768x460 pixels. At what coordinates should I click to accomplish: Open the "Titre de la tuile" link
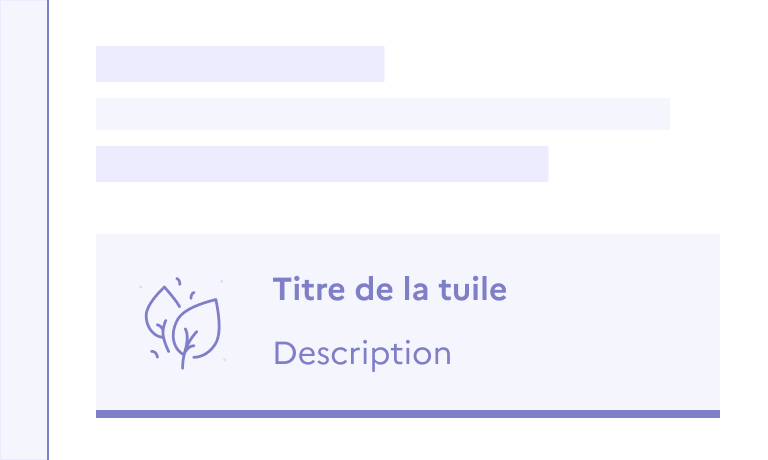[389, 290]
